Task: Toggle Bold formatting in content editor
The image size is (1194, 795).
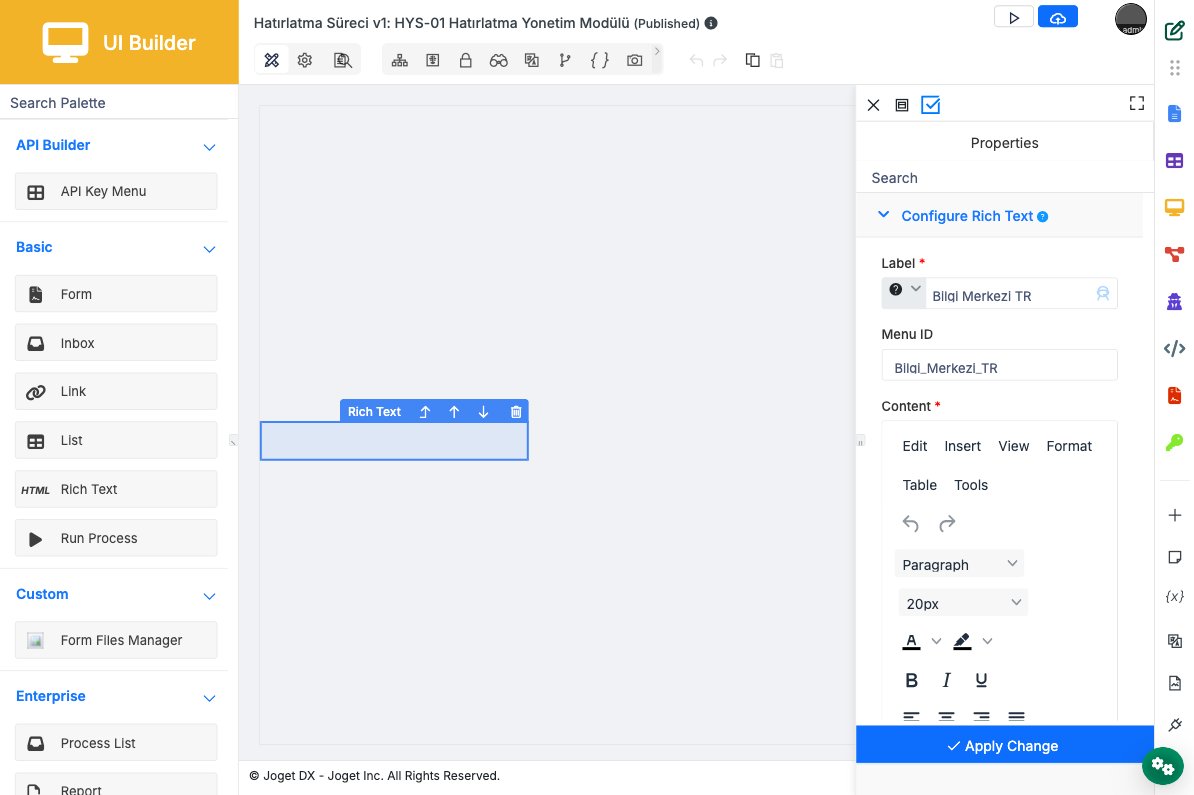Action: pyautogui.click(x=911, y=680)
